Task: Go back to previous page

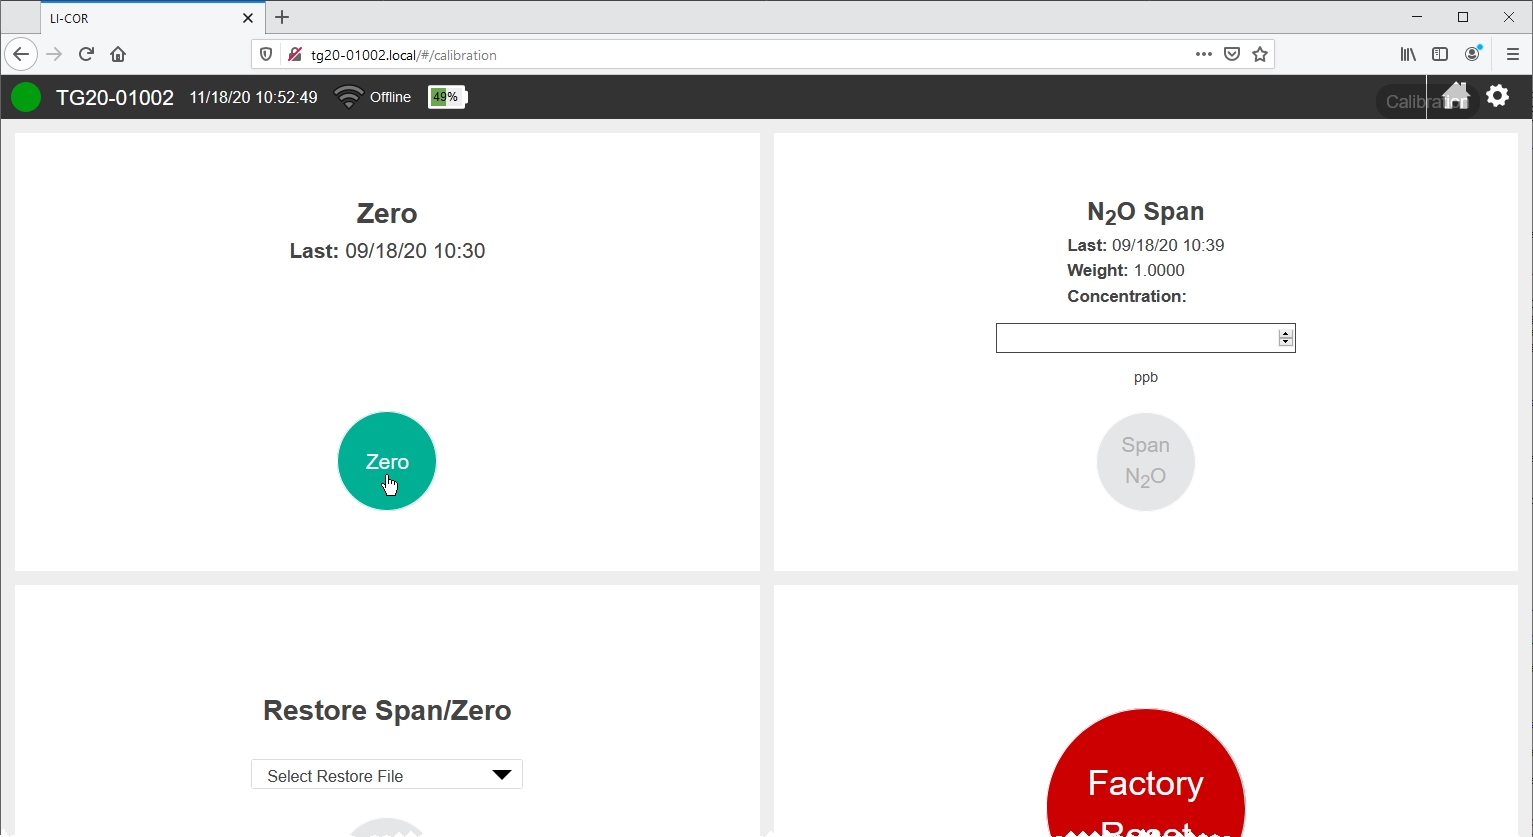Action: click(21, 54)
